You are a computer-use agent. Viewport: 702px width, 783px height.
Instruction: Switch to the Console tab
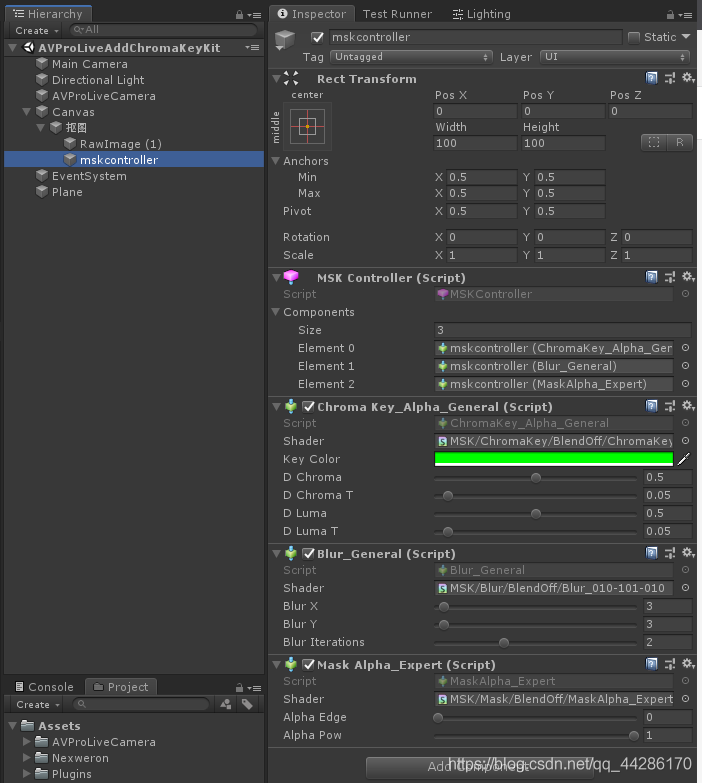pos(44,687)
